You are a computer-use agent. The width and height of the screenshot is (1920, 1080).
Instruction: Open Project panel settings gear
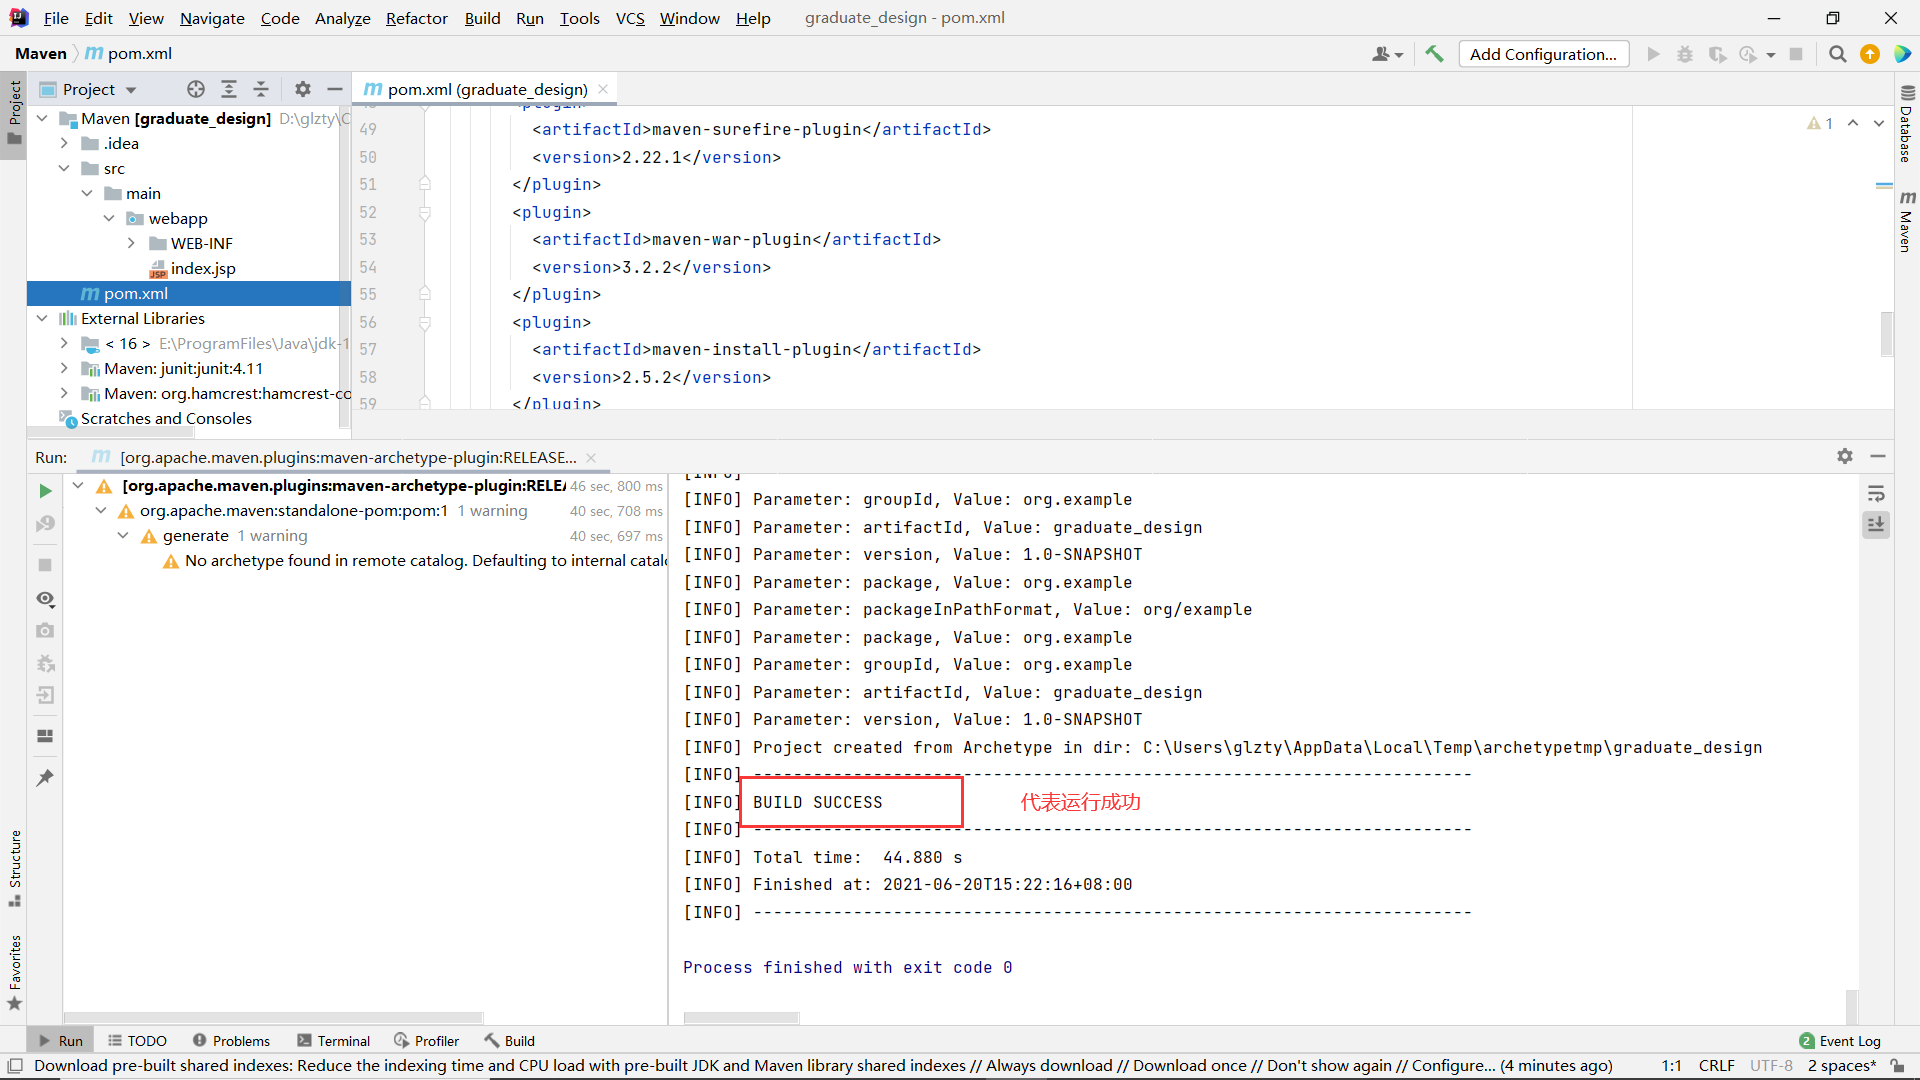click(303, 89)
